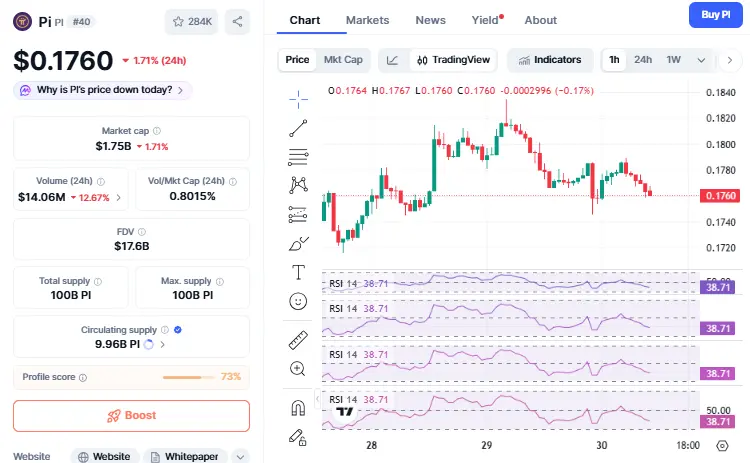
Task: Select the horizontal lines Fibonacci tool
Action: (298, 157)
